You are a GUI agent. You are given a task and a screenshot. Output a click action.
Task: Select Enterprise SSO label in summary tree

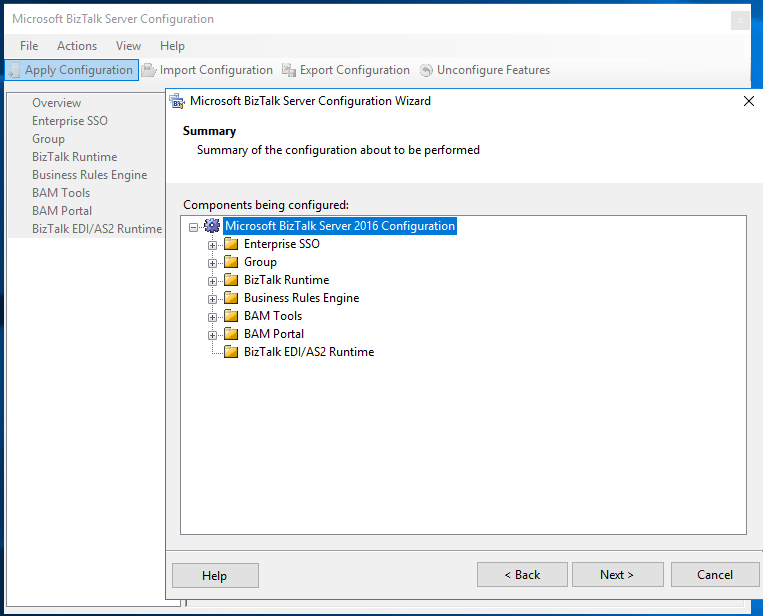pyautogui.click(x=282, y=244)
